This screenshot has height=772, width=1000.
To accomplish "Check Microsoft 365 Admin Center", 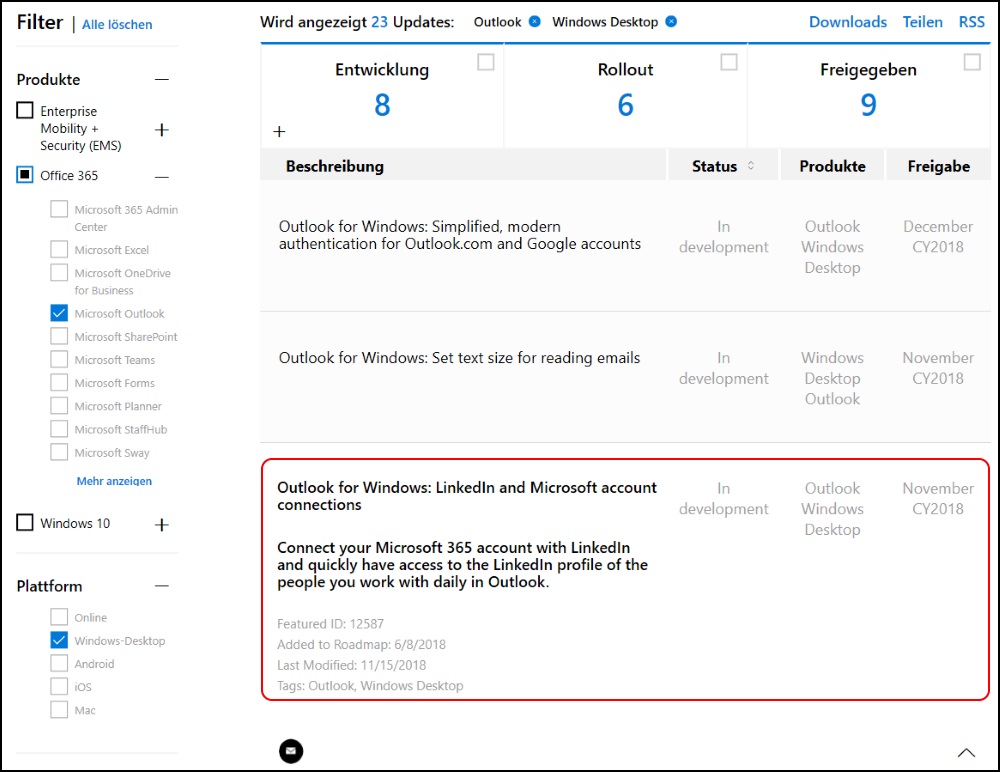I will click(59, 209).
